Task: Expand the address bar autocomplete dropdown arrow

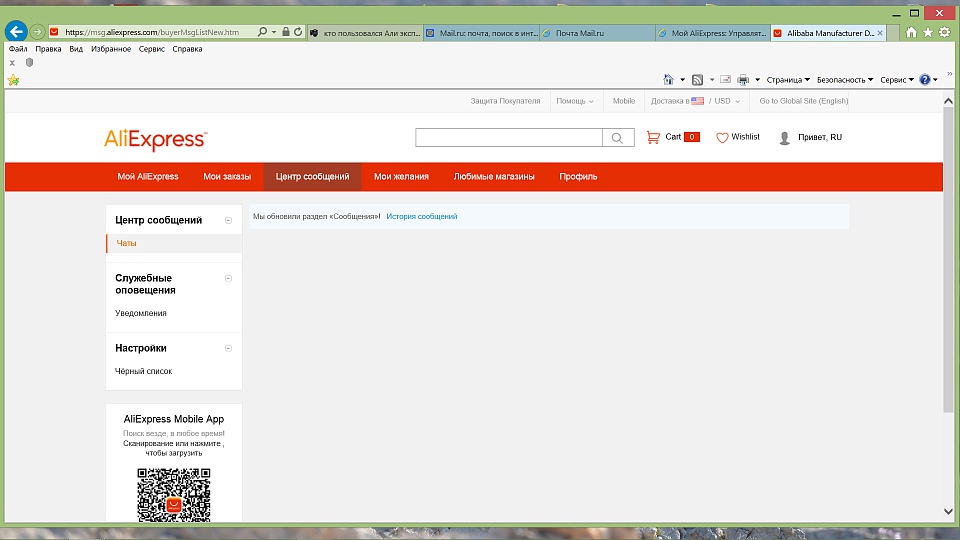Action: tap(274, 32)
